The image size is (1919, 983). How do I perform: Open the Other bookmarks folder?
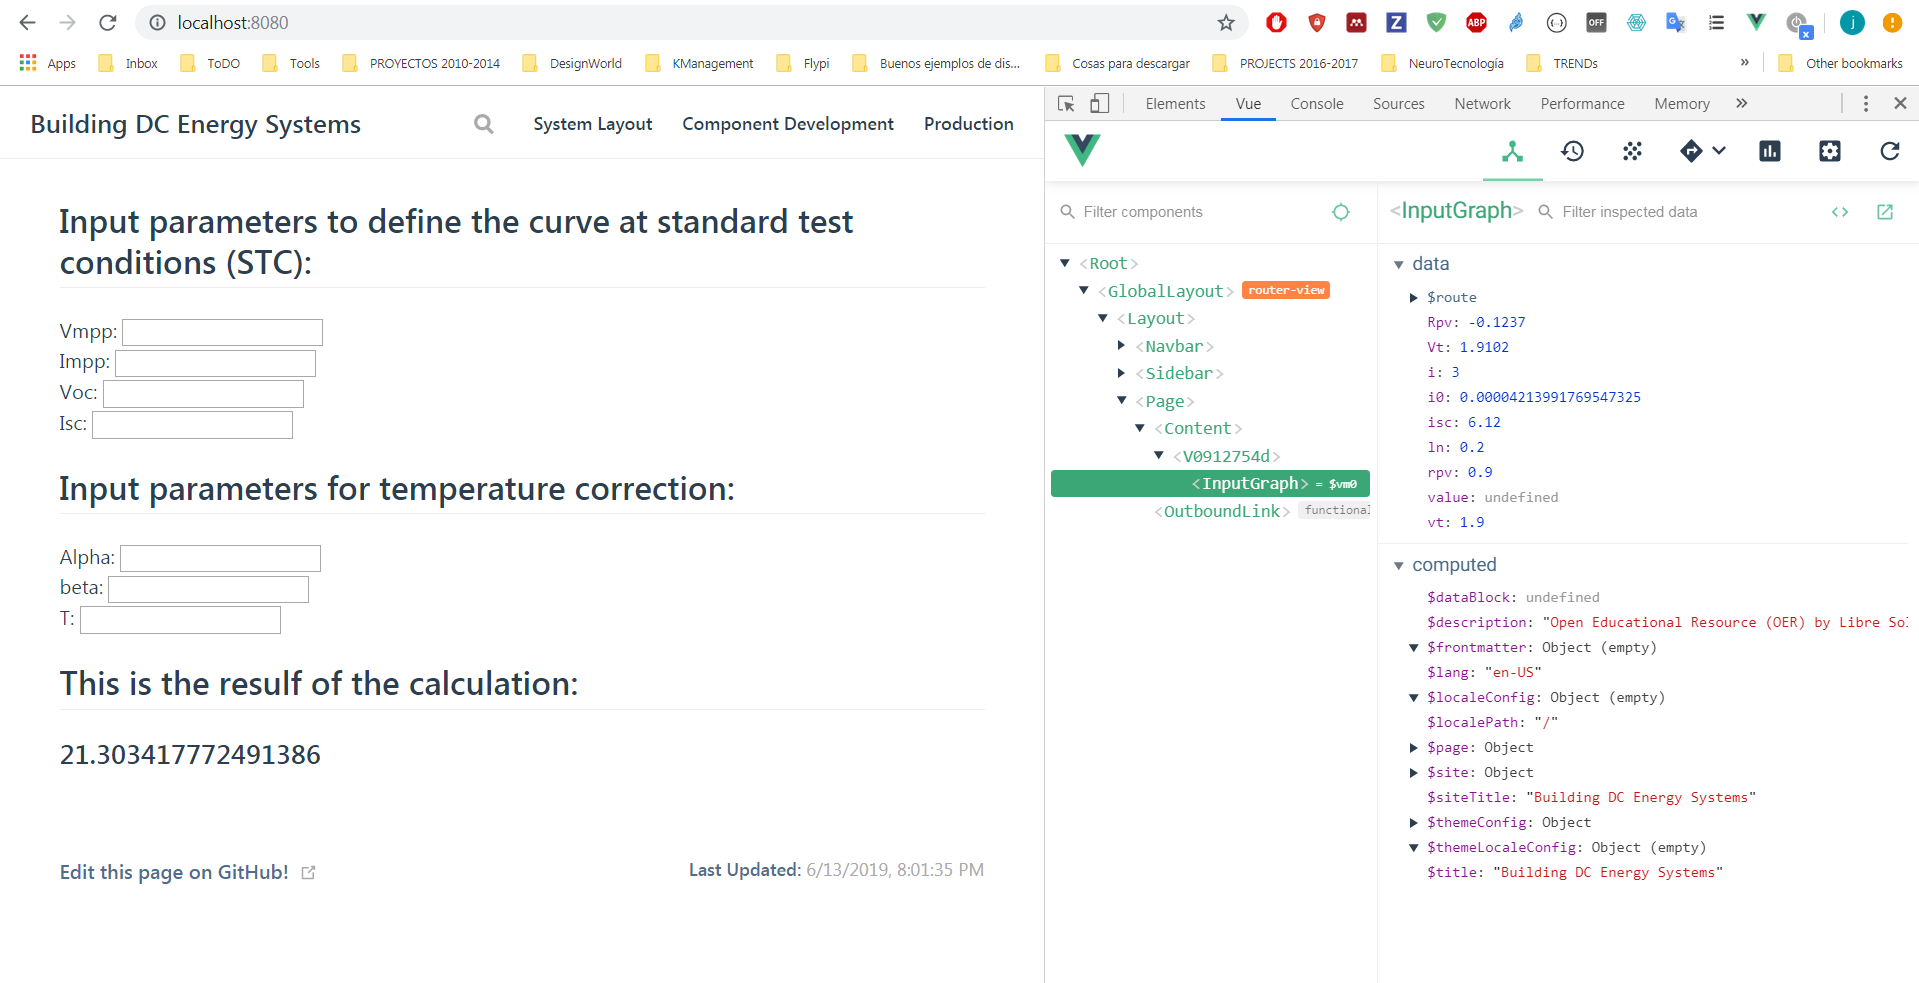point(1840,63)
